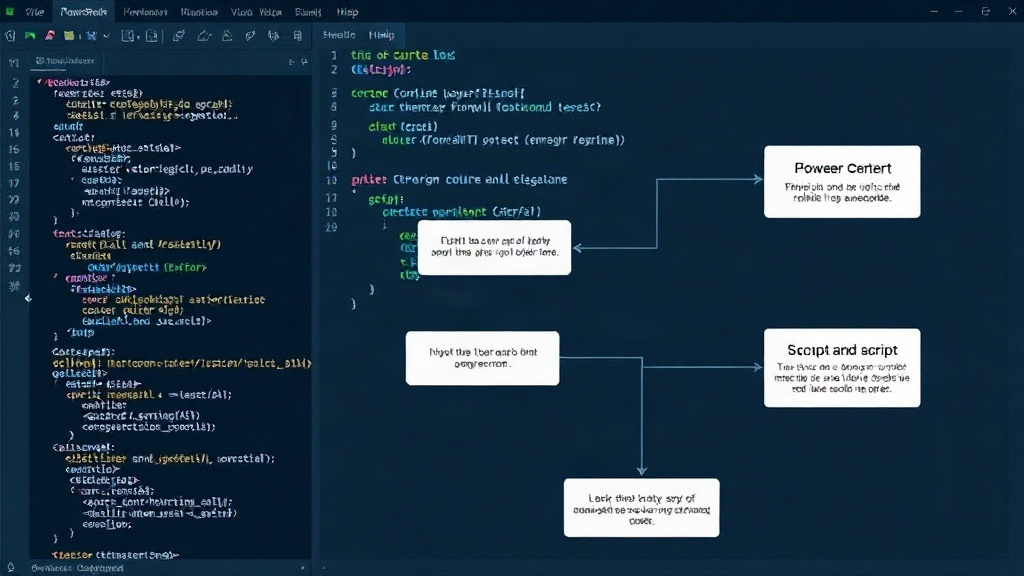
Task: Click the bell icon in the status bar
Action: 11,568
